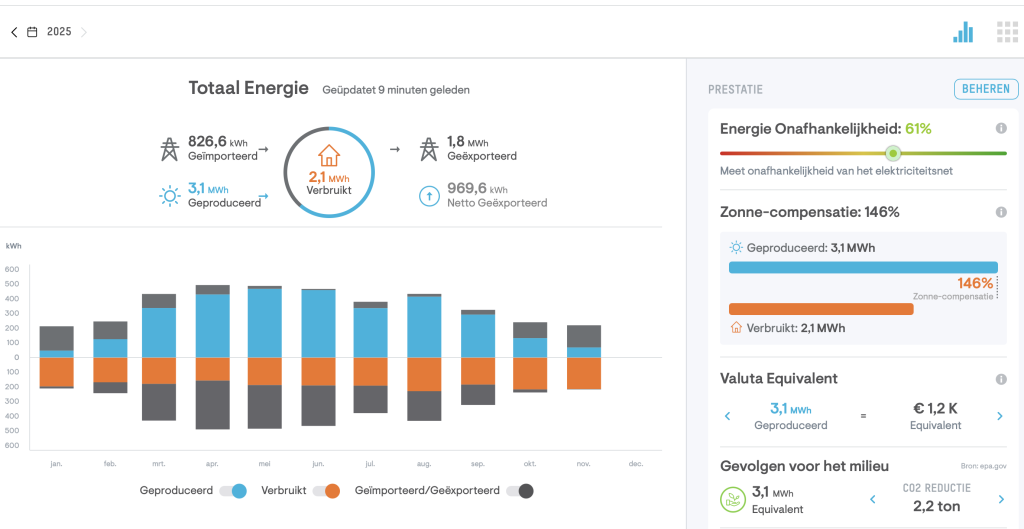
Task: Toggle the Geïmporteerd/Geëxporteerd chart series
Action: pyautogui.click(x=519, y=491)
